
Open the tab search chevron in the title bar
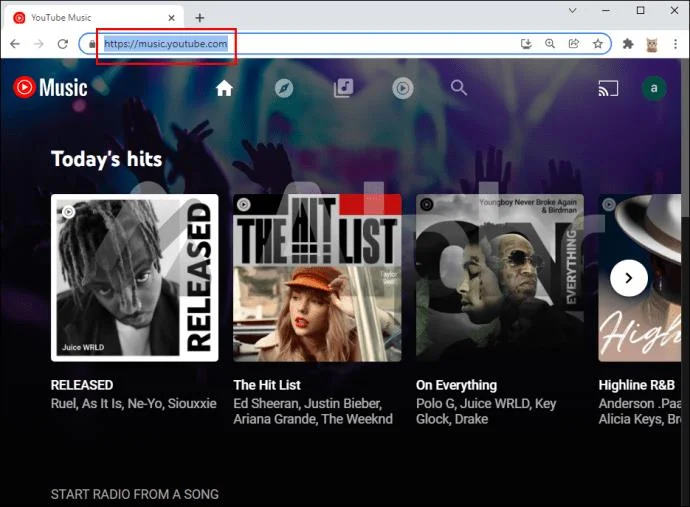click(x=572, y=10)
